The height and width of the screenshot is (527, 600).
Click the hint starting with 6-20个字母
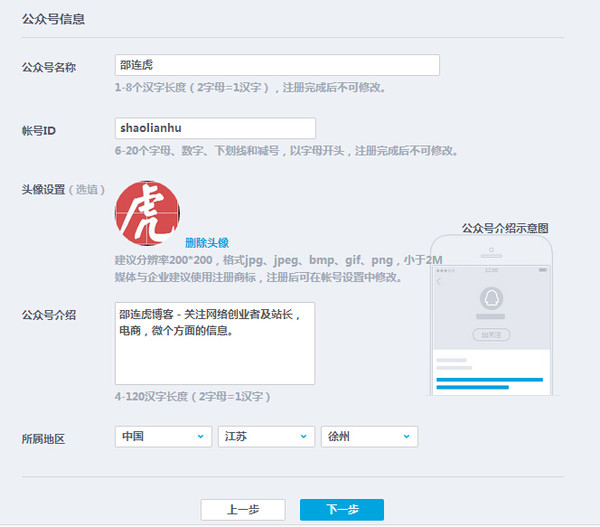pyautogui.click(x=286, y=151)
